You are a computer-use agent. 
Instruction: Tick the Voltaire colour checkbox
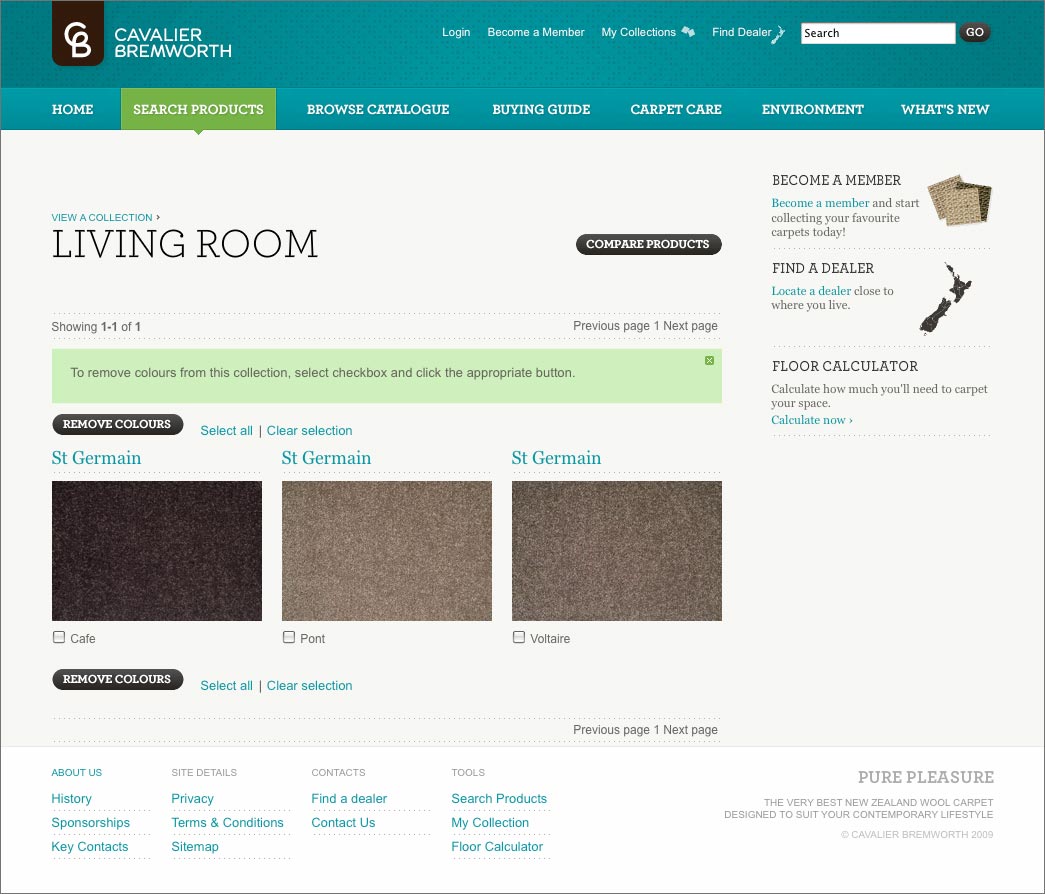pos(519,637)
